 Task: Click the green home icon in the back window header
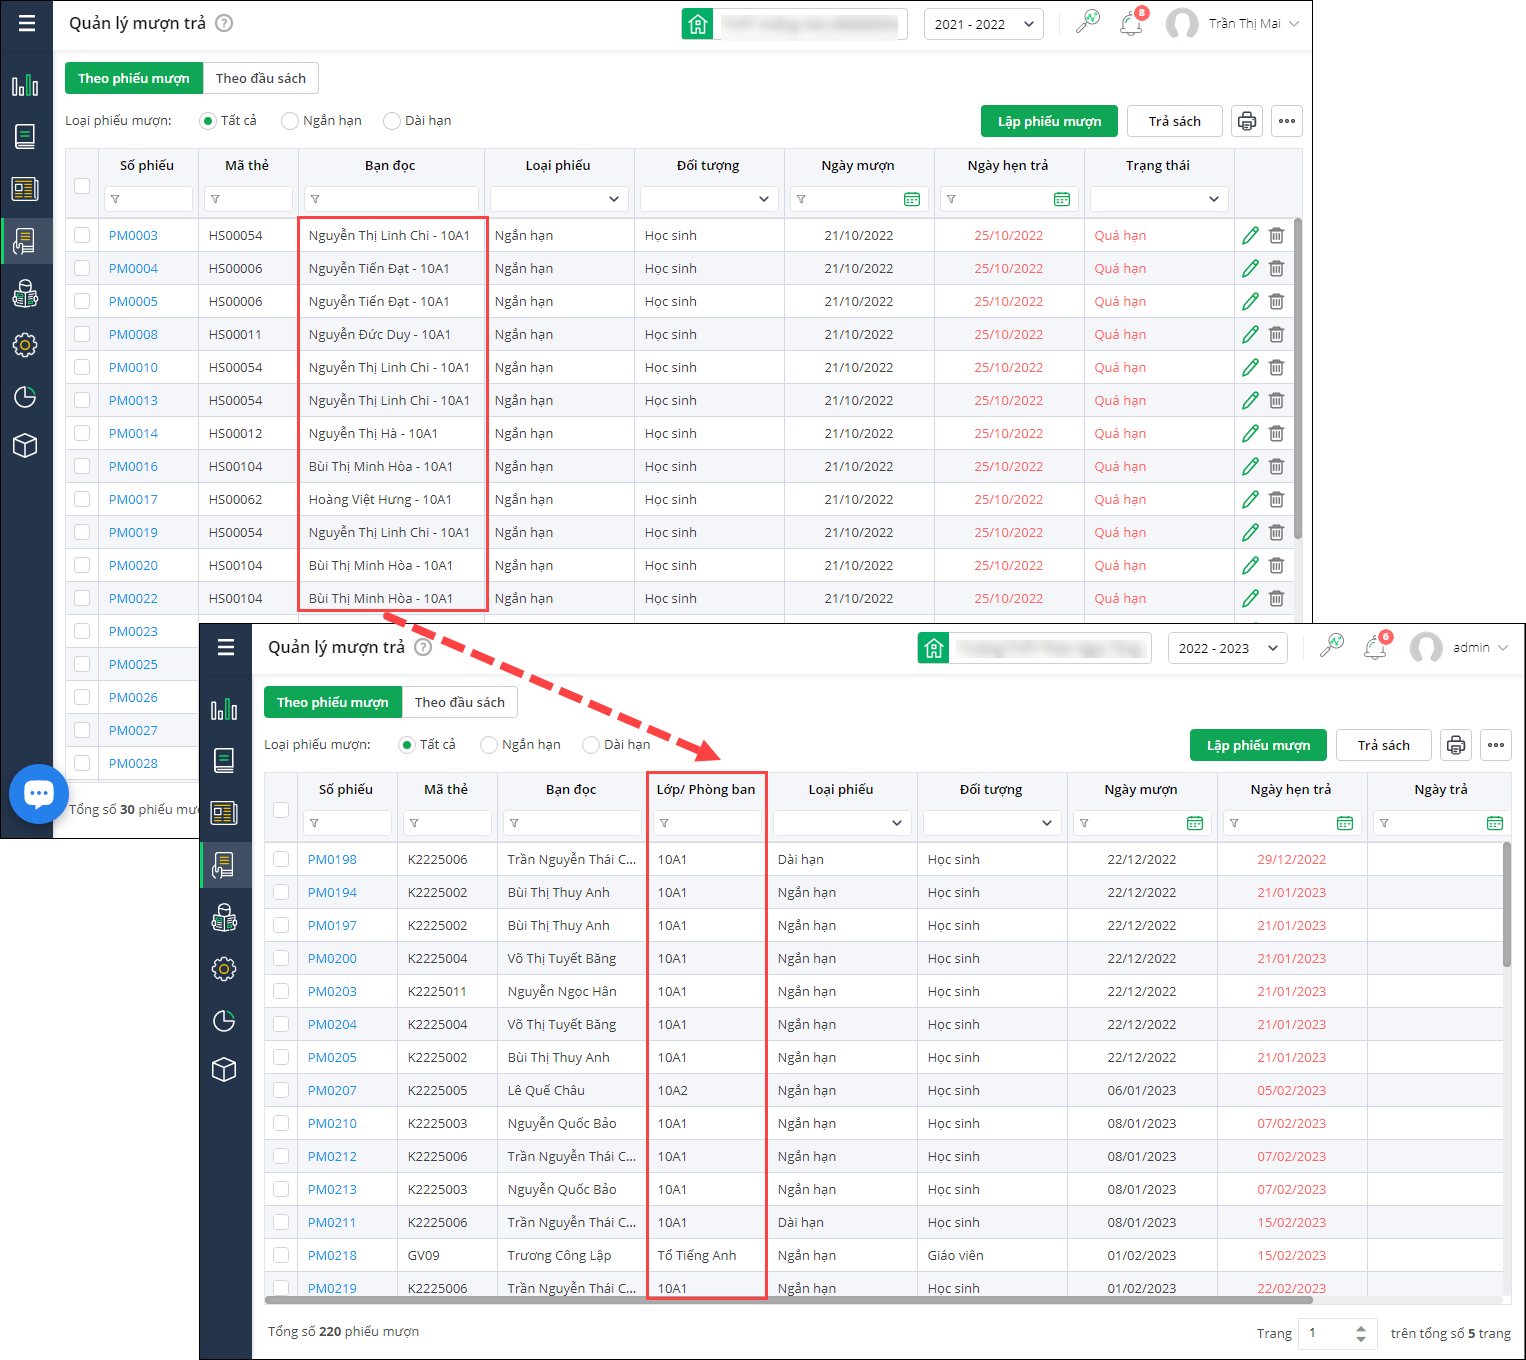pyautogui.click(x=698, y=24)
